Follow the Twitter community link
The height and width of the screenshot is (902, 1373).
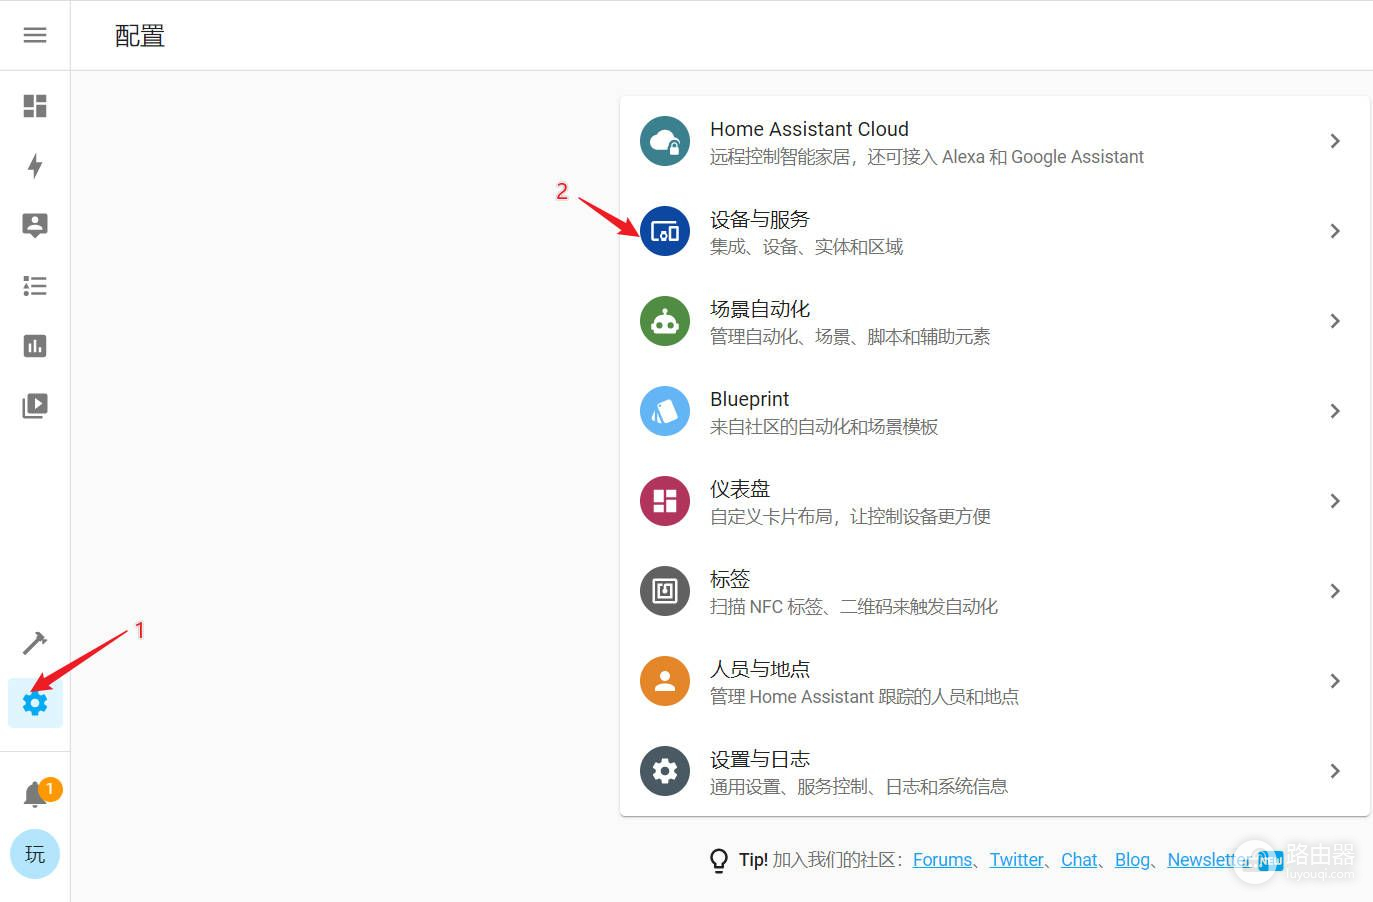tap(1016, 860)
